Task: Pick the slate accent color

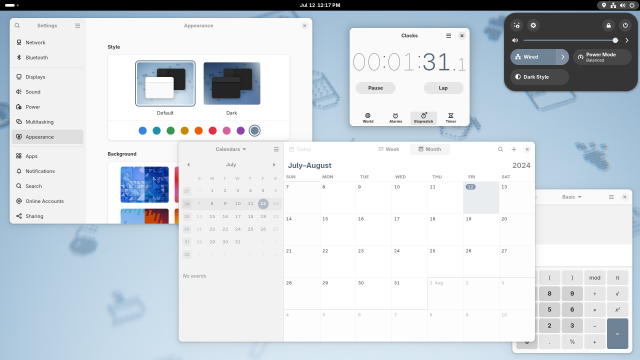Action: click(x=255, y=131)
